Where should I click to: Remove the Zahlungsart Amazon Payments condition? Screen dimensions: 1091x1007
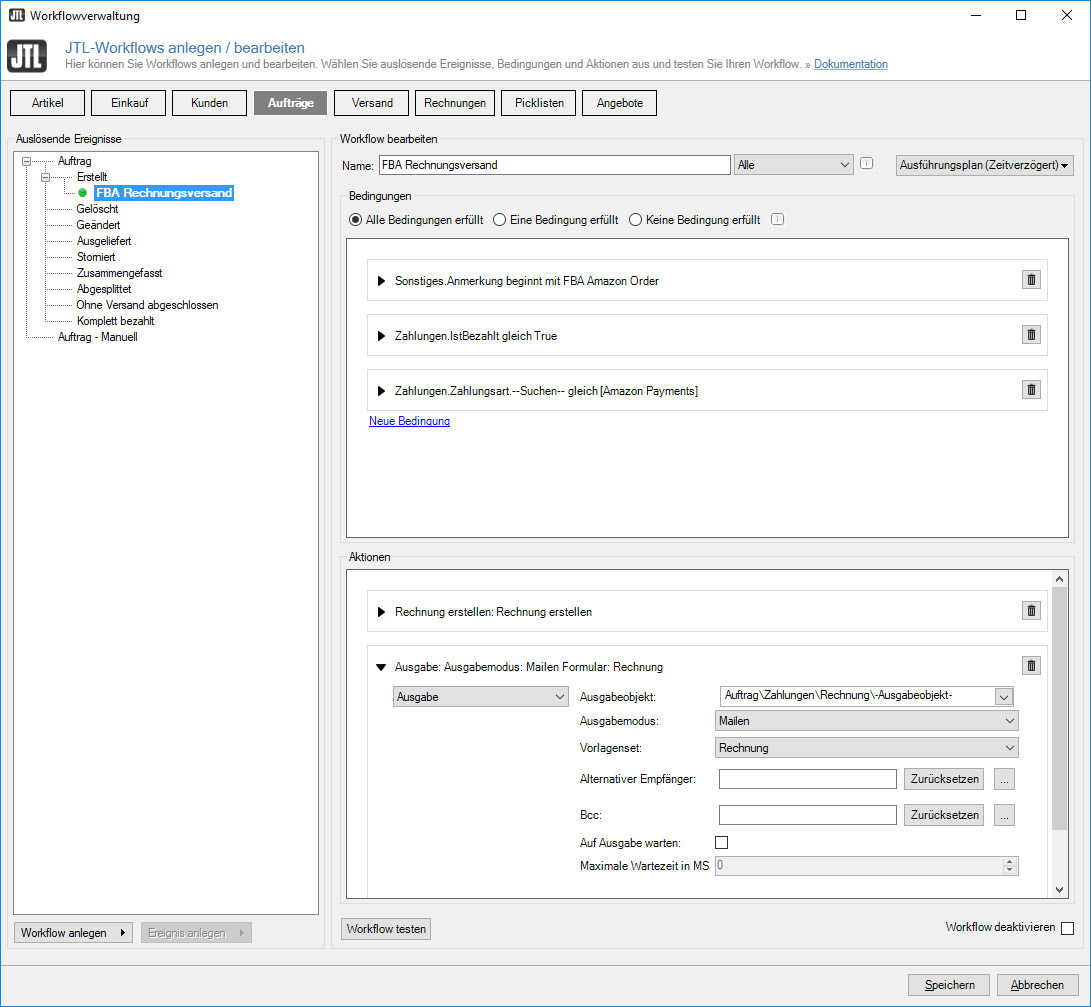pos(1031,390)
